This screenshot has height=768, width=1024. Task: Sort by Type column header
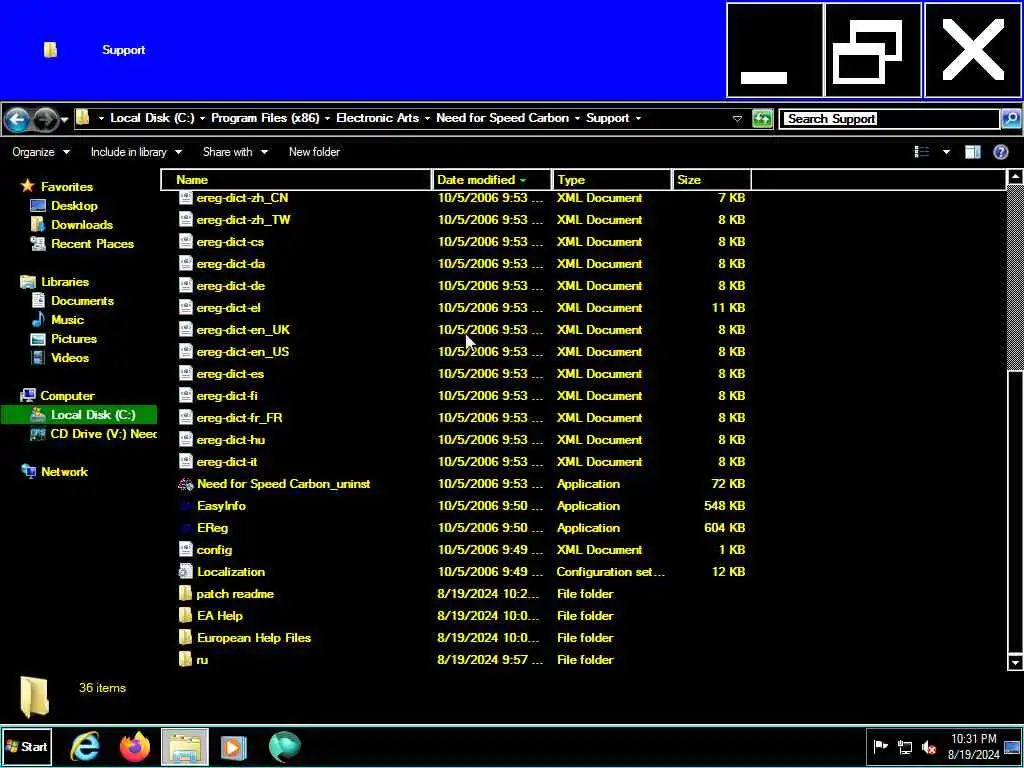613,180
